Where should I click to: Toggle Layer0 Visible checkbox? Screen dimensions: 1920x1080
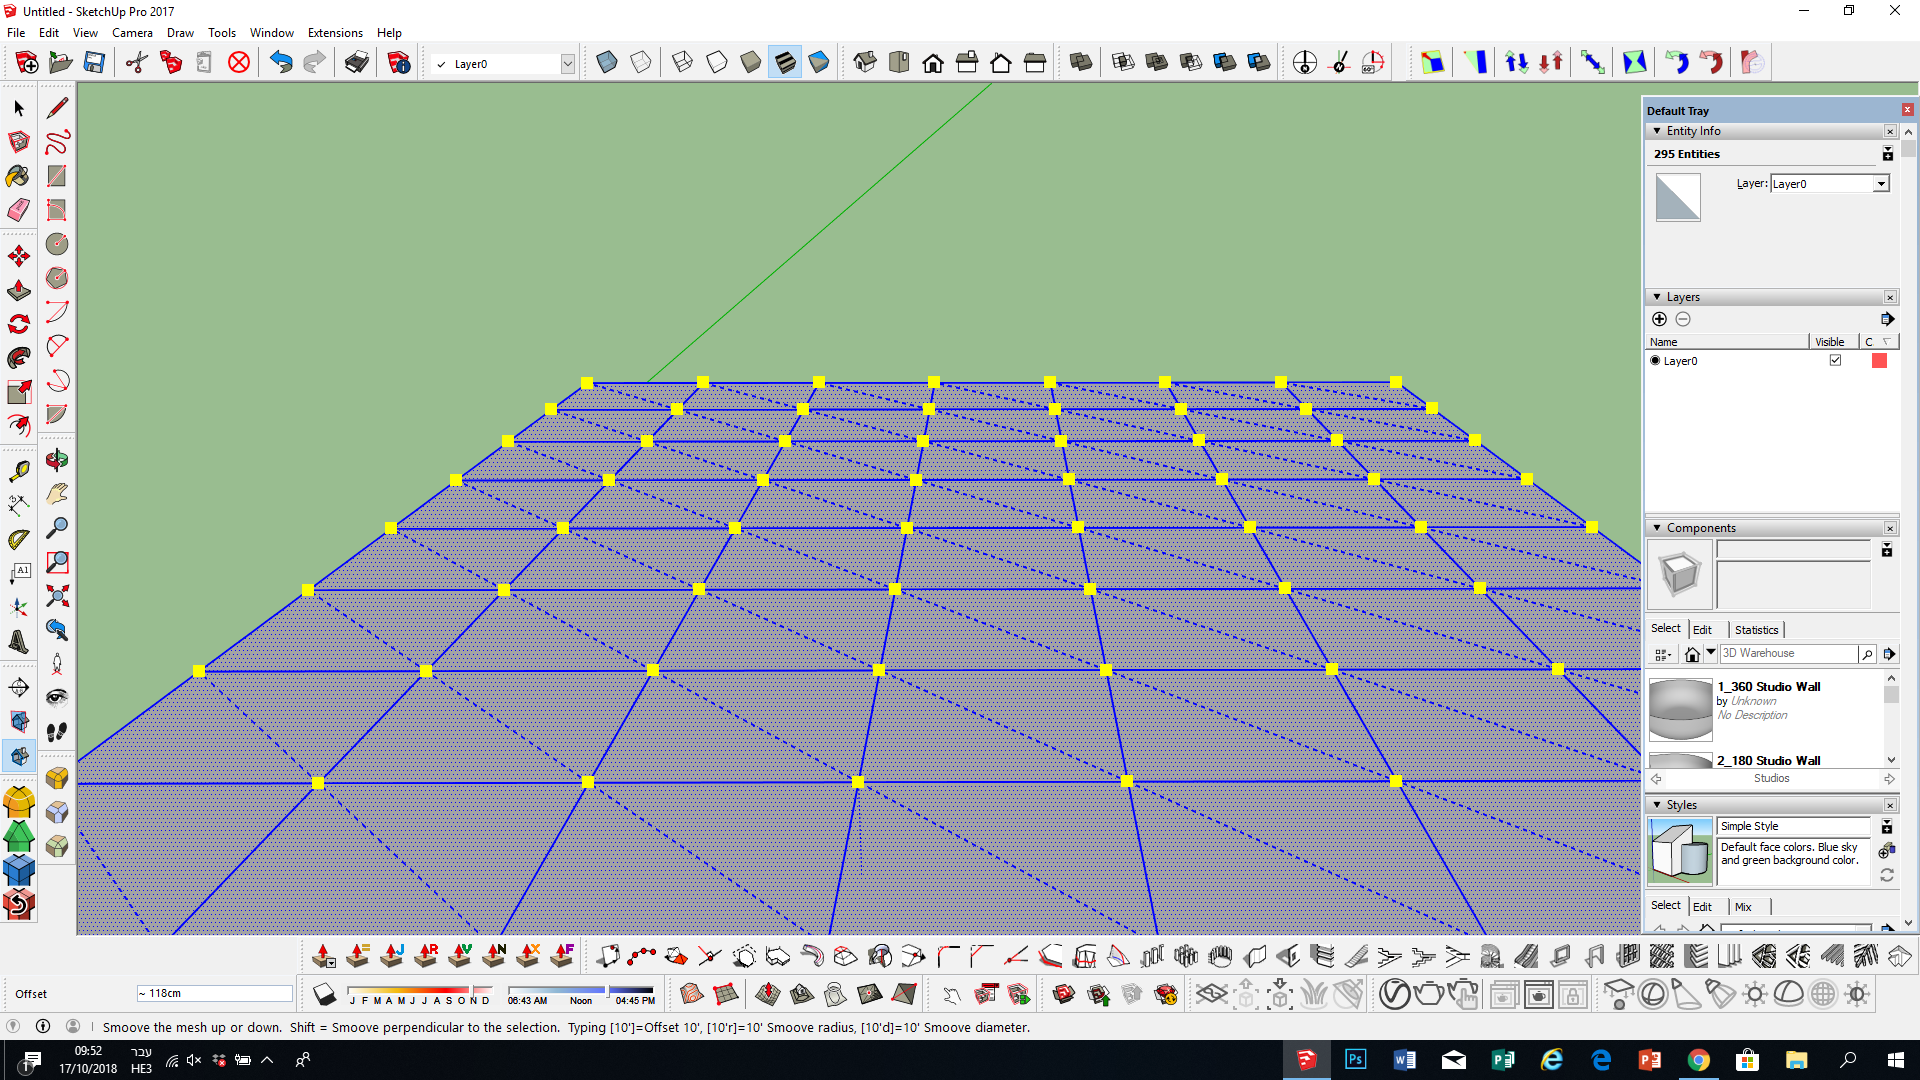(1835, 360)
